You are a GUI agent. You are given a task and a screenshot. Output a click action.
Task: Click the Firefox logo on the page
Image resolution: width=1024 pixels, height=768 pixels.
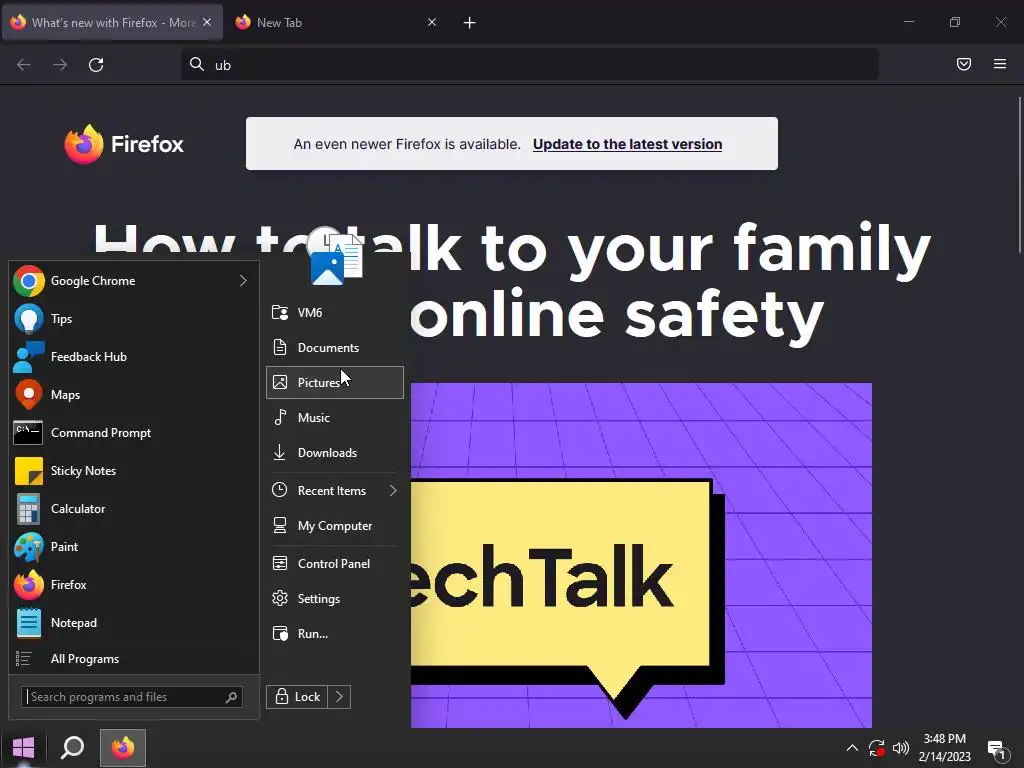(124, 144)
